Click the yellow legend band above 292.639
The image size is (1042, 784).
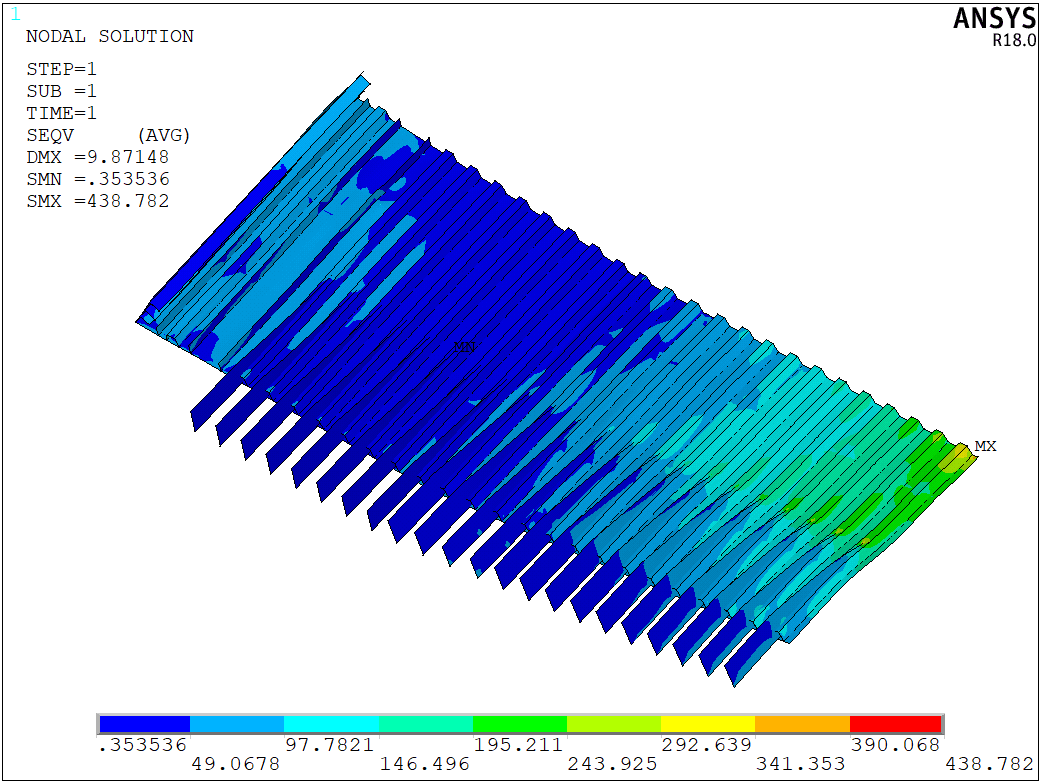(x=708, y=724)
